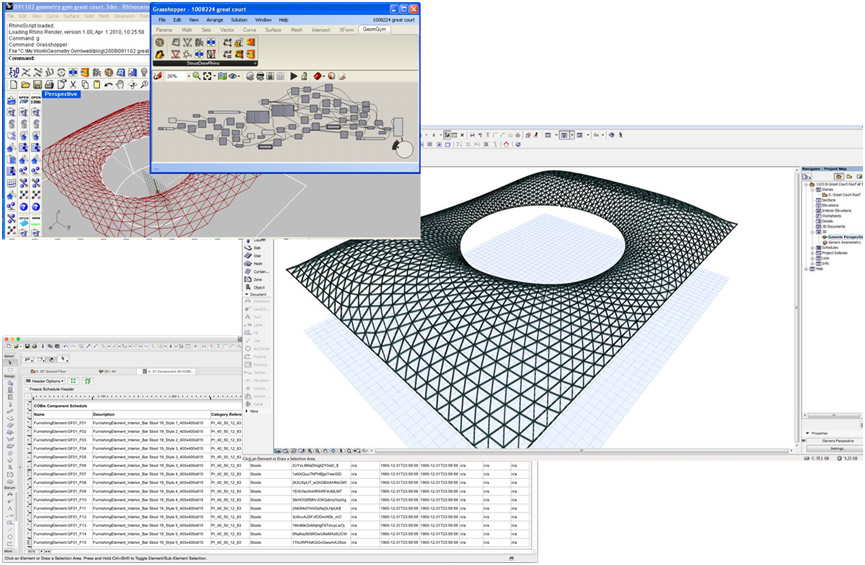865x565 pixels.
Task: Click the Cut scissors icon in Rhino toolbar
Action: [73, 84]
